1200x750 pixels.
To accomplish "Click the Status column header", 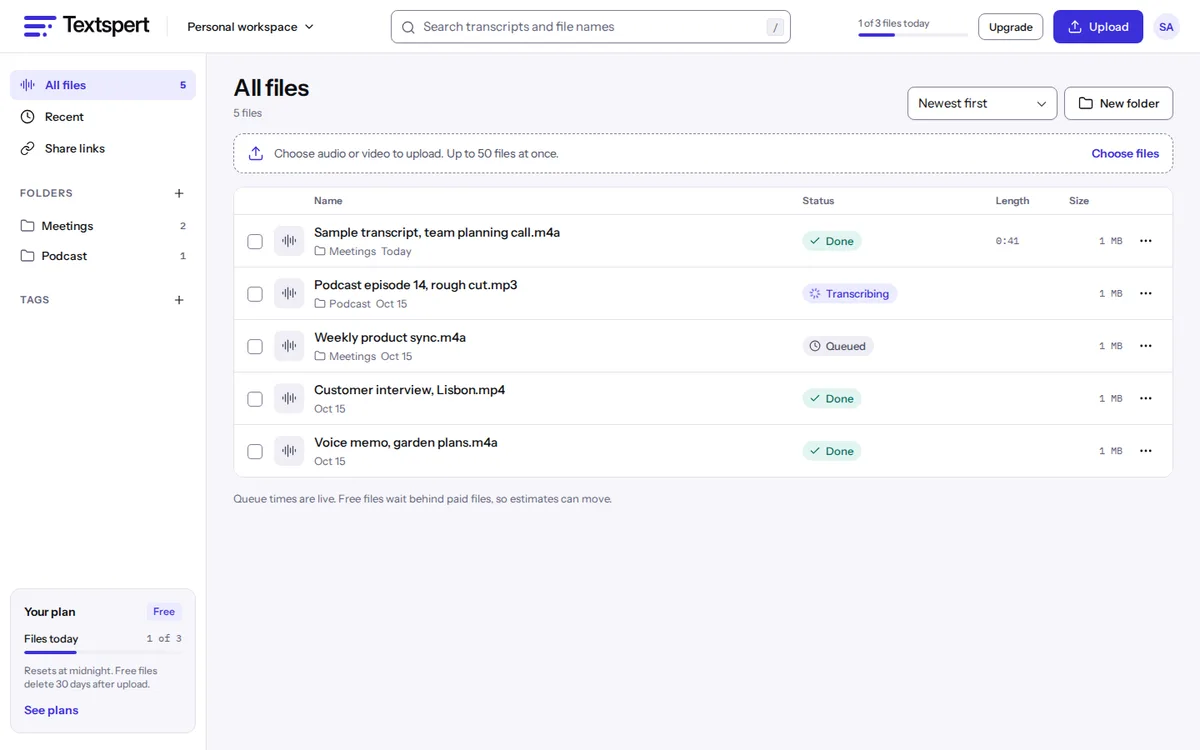I will click(x=818, y=201).
